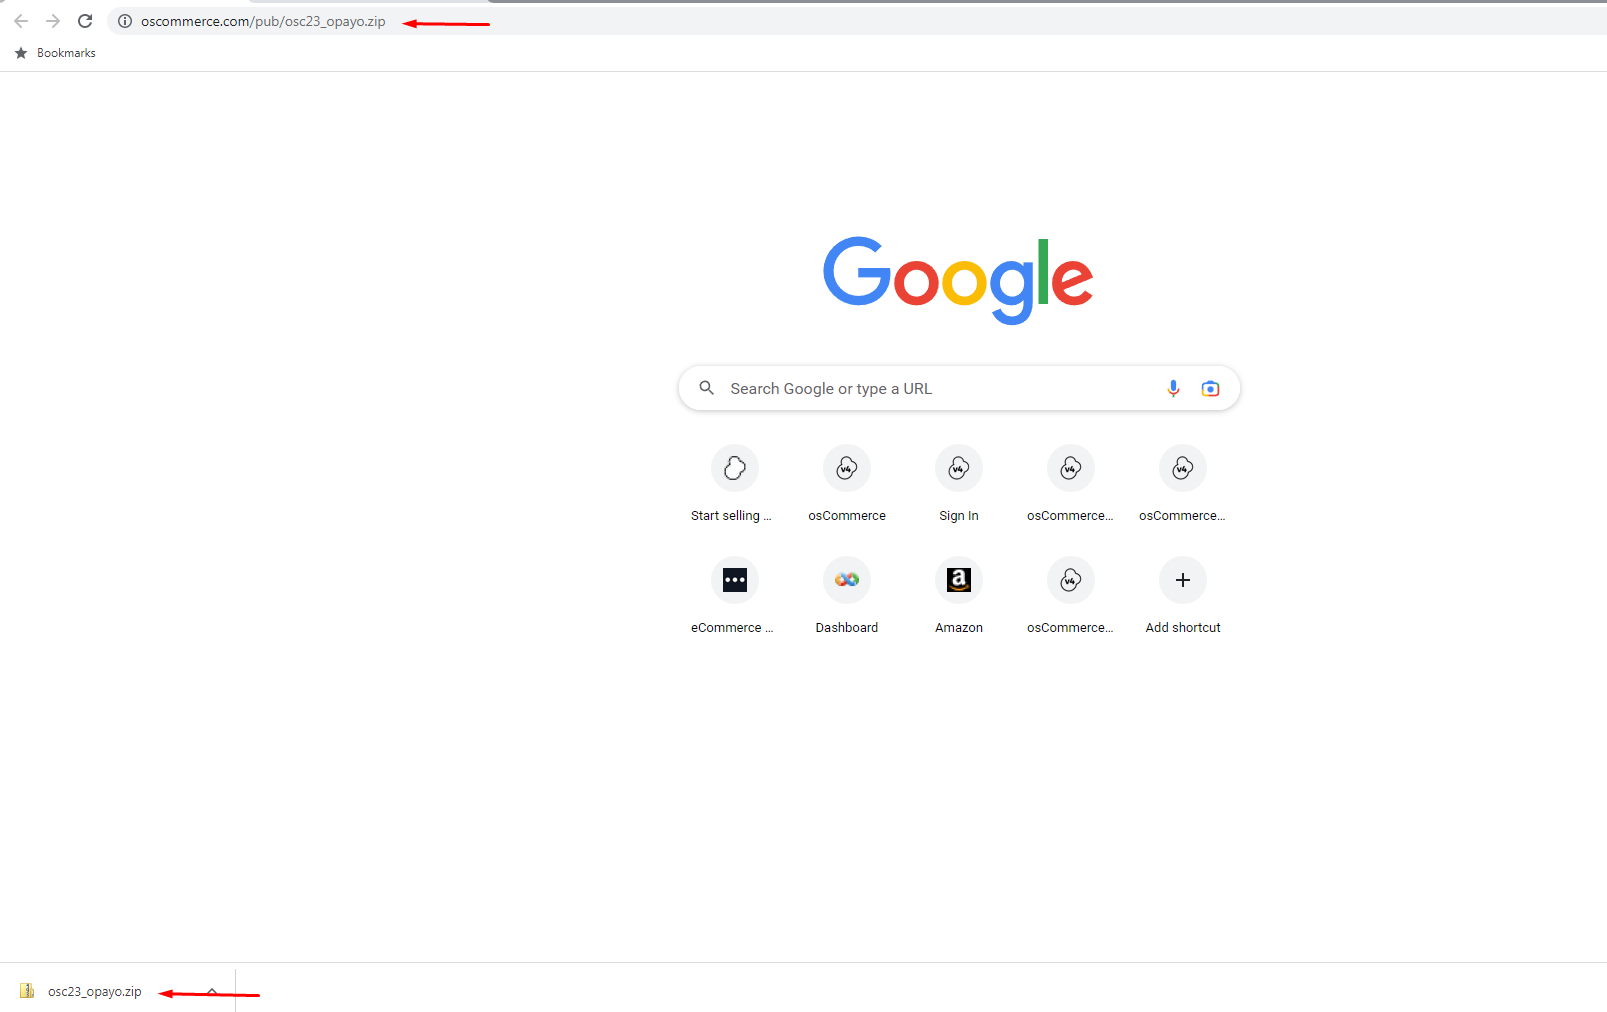Open the Bookmarks star folder
Image resolution: width=1607 pixels, height=1012 pixels.
(21, 53)
